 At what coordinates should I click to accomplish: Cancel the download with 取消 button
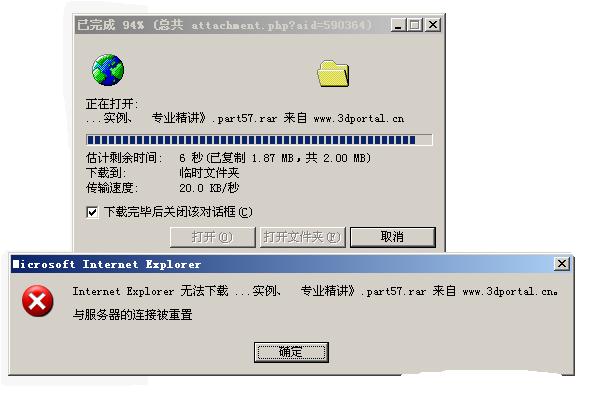click(392, 237)
